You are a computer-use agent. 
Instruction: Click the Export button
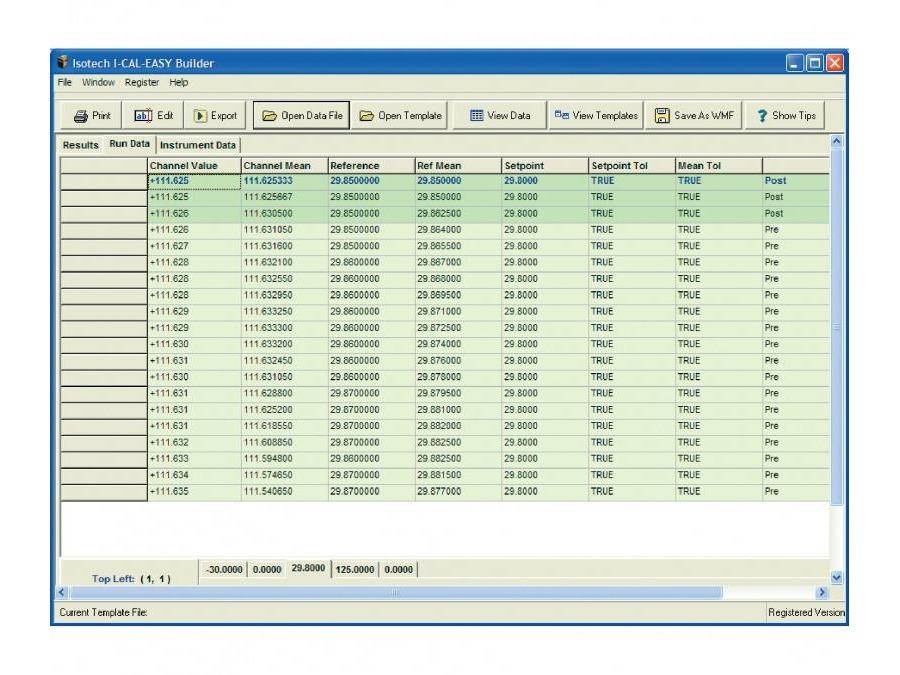pos(215,115)
